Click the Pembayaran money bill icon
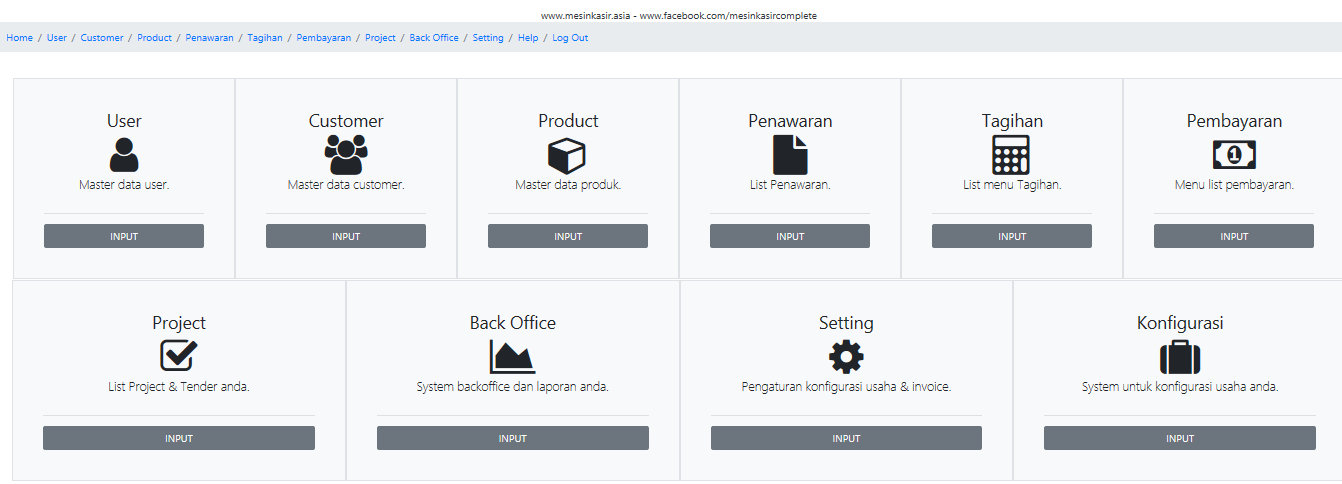This screenshot has height=484, width=1342. (x=1234, y=155)
